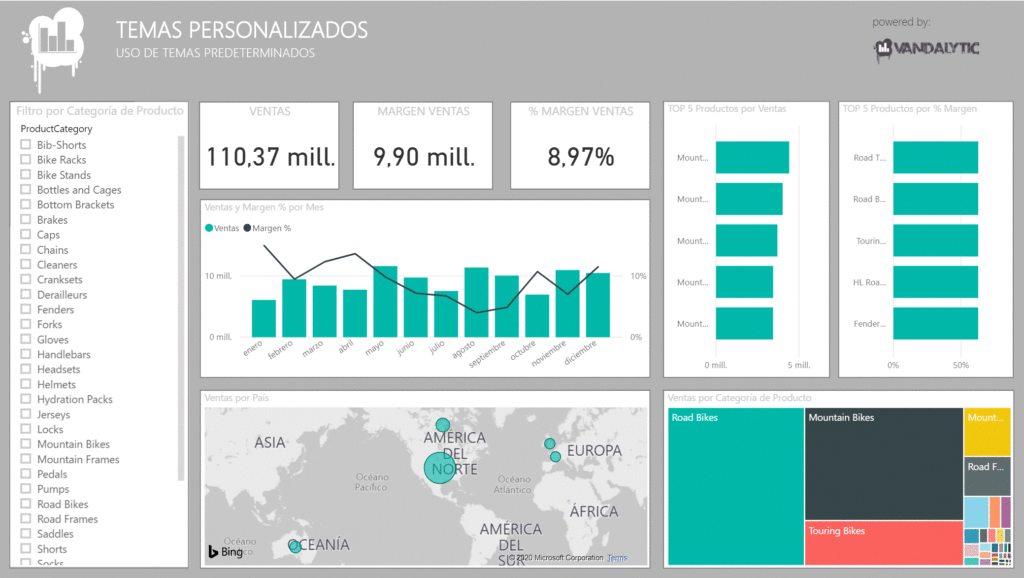
Task: Check the Bib-Shorts category checkbox
Action: pos(25,144)
